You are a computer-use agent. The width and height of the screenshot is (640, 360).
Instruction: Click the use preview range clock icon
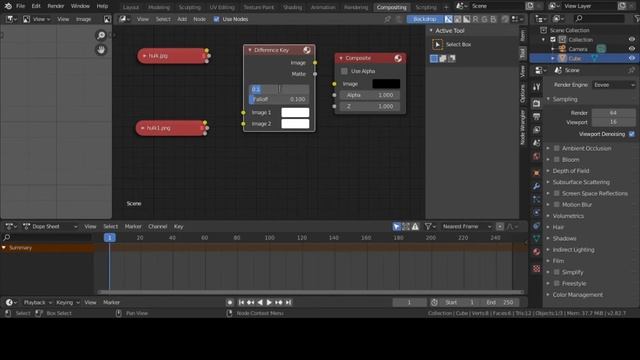point(434,302)
